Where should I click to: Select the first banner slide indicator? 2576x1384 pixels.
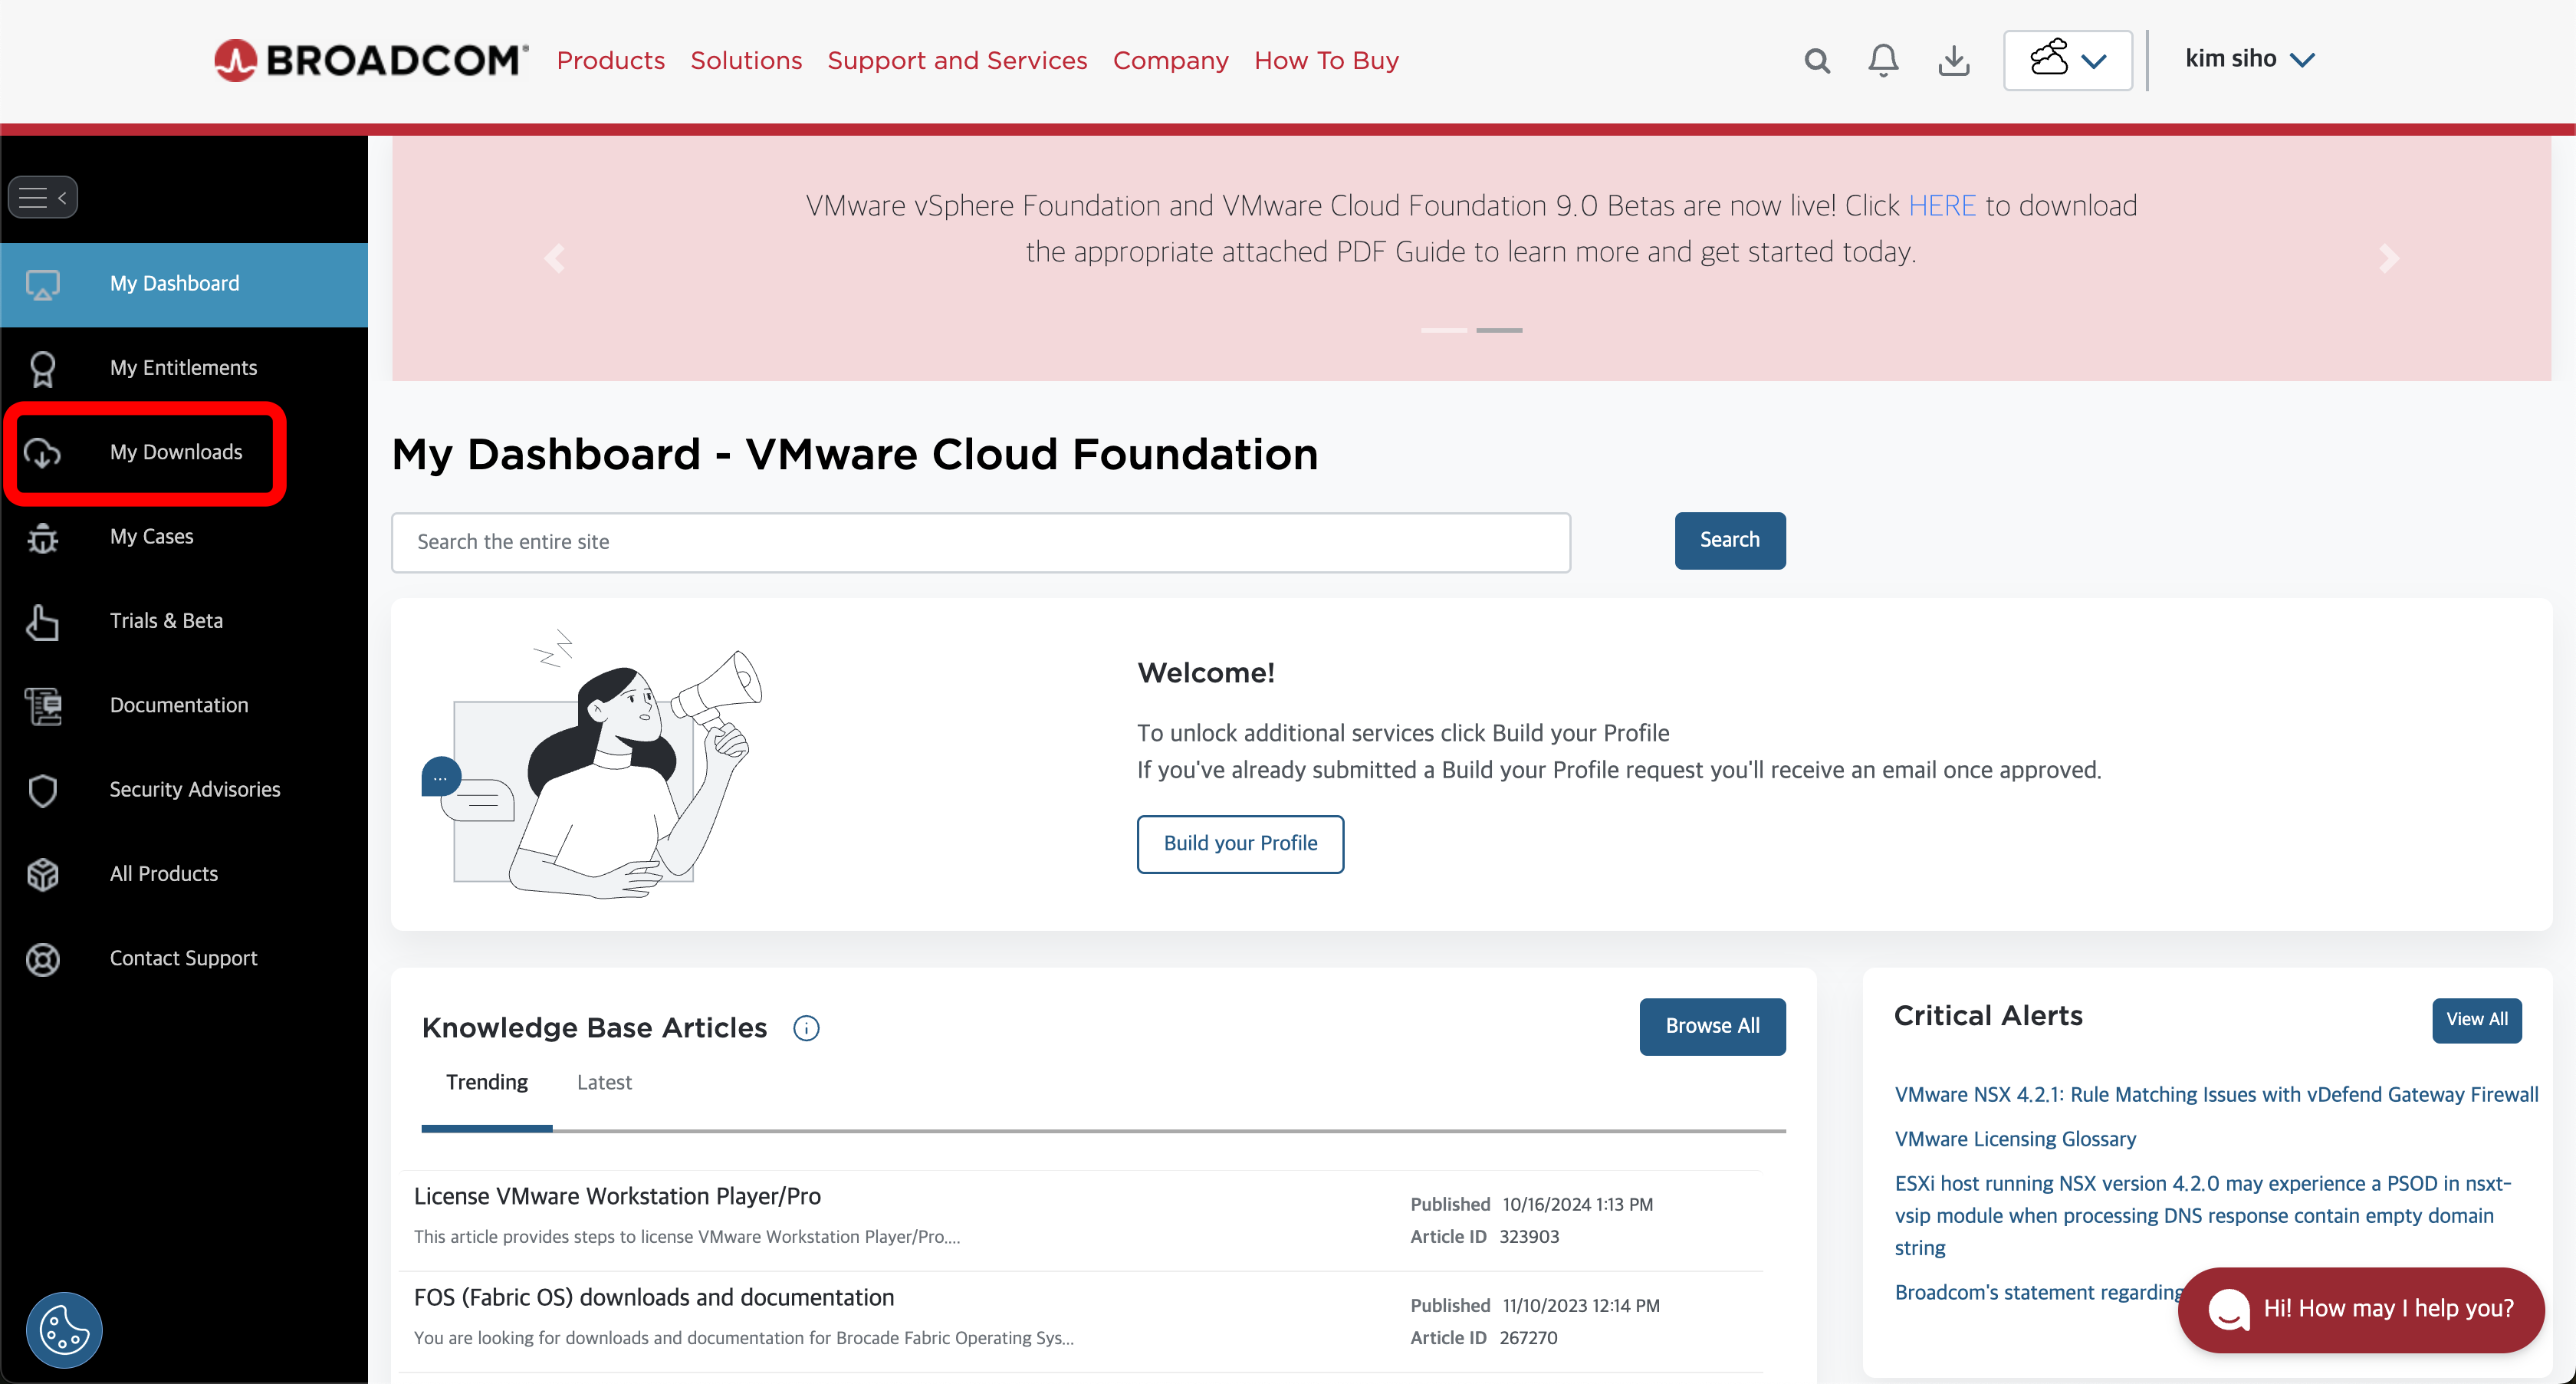point(1443,330)
